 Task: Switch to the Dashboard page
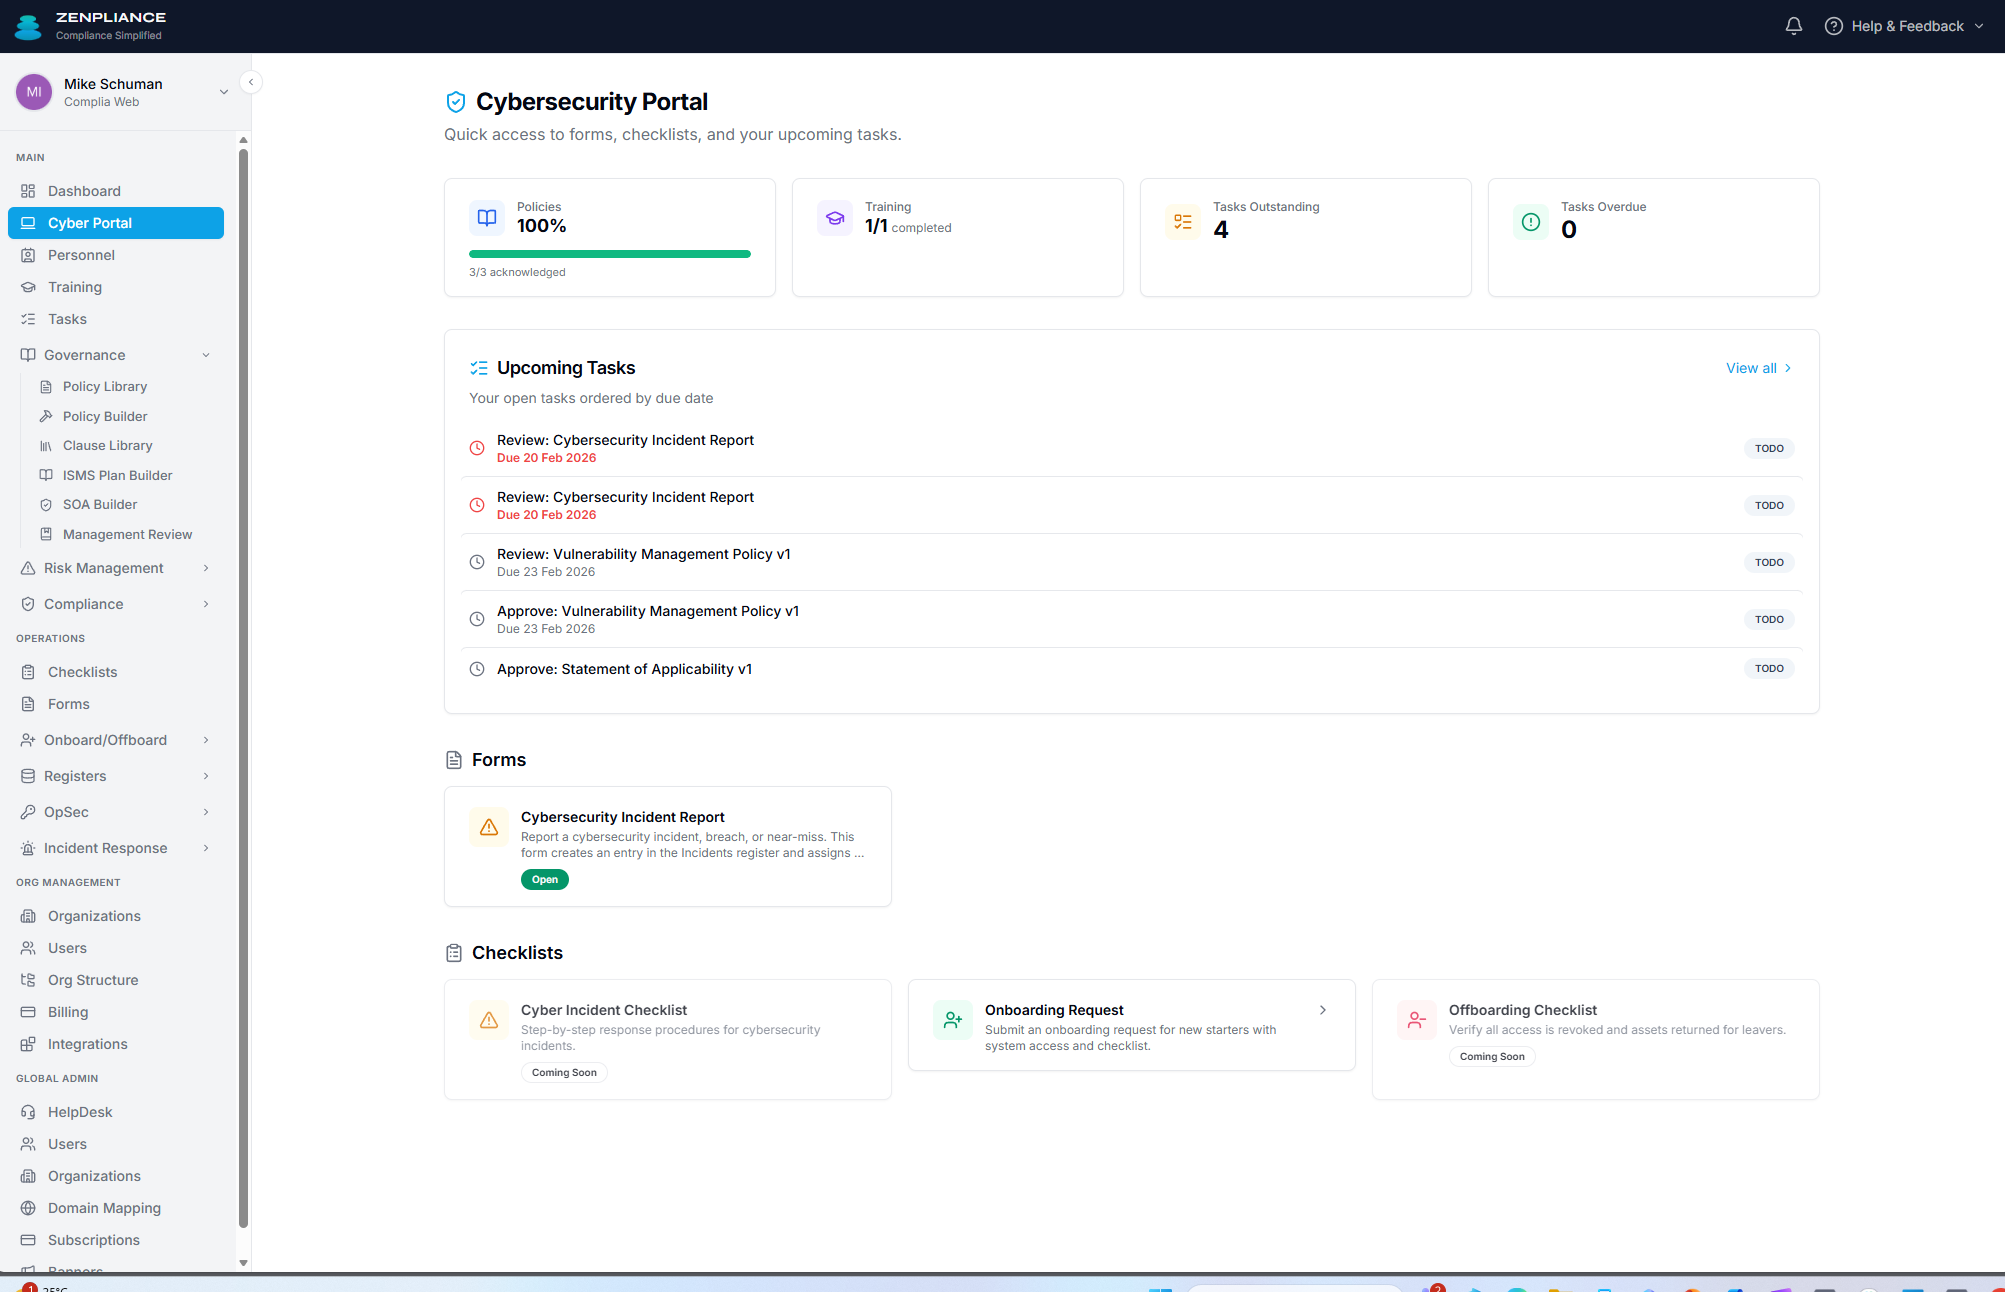pos(84,190)
